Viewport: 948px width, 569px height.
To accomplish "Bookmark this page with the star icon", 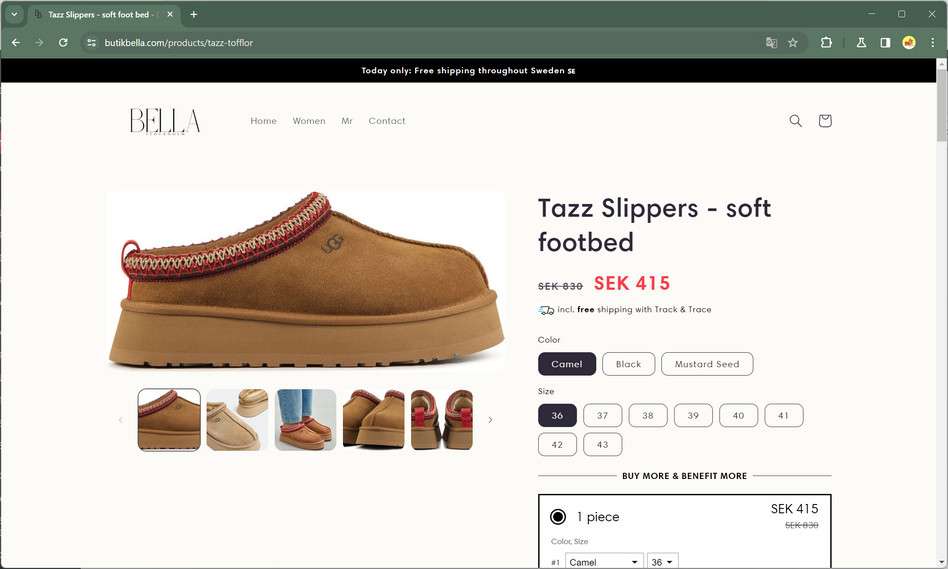I will pos(793,43).
